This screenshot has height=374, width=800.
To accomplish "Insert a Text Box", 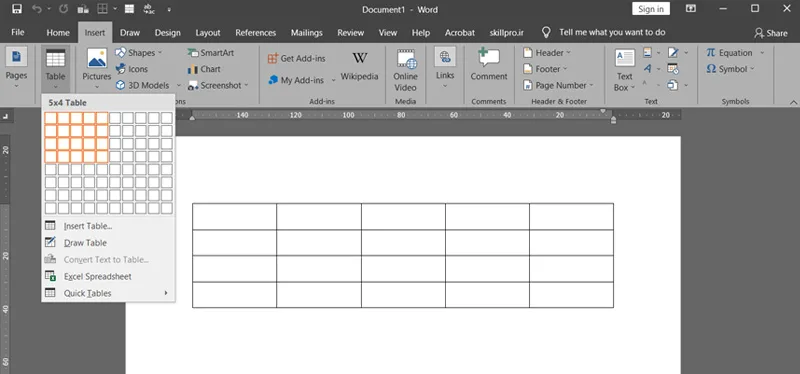I will point(624,70).
